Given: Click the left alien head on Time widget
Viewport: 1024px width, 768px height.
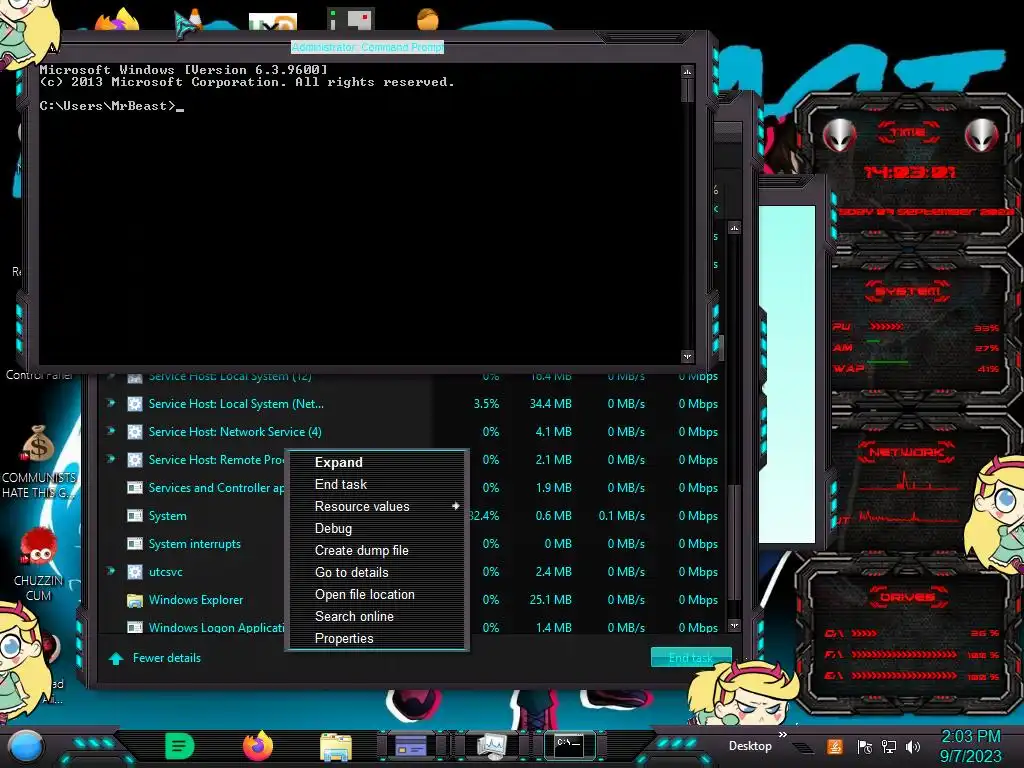Looking at the screenshot, I should coord(839,136).
